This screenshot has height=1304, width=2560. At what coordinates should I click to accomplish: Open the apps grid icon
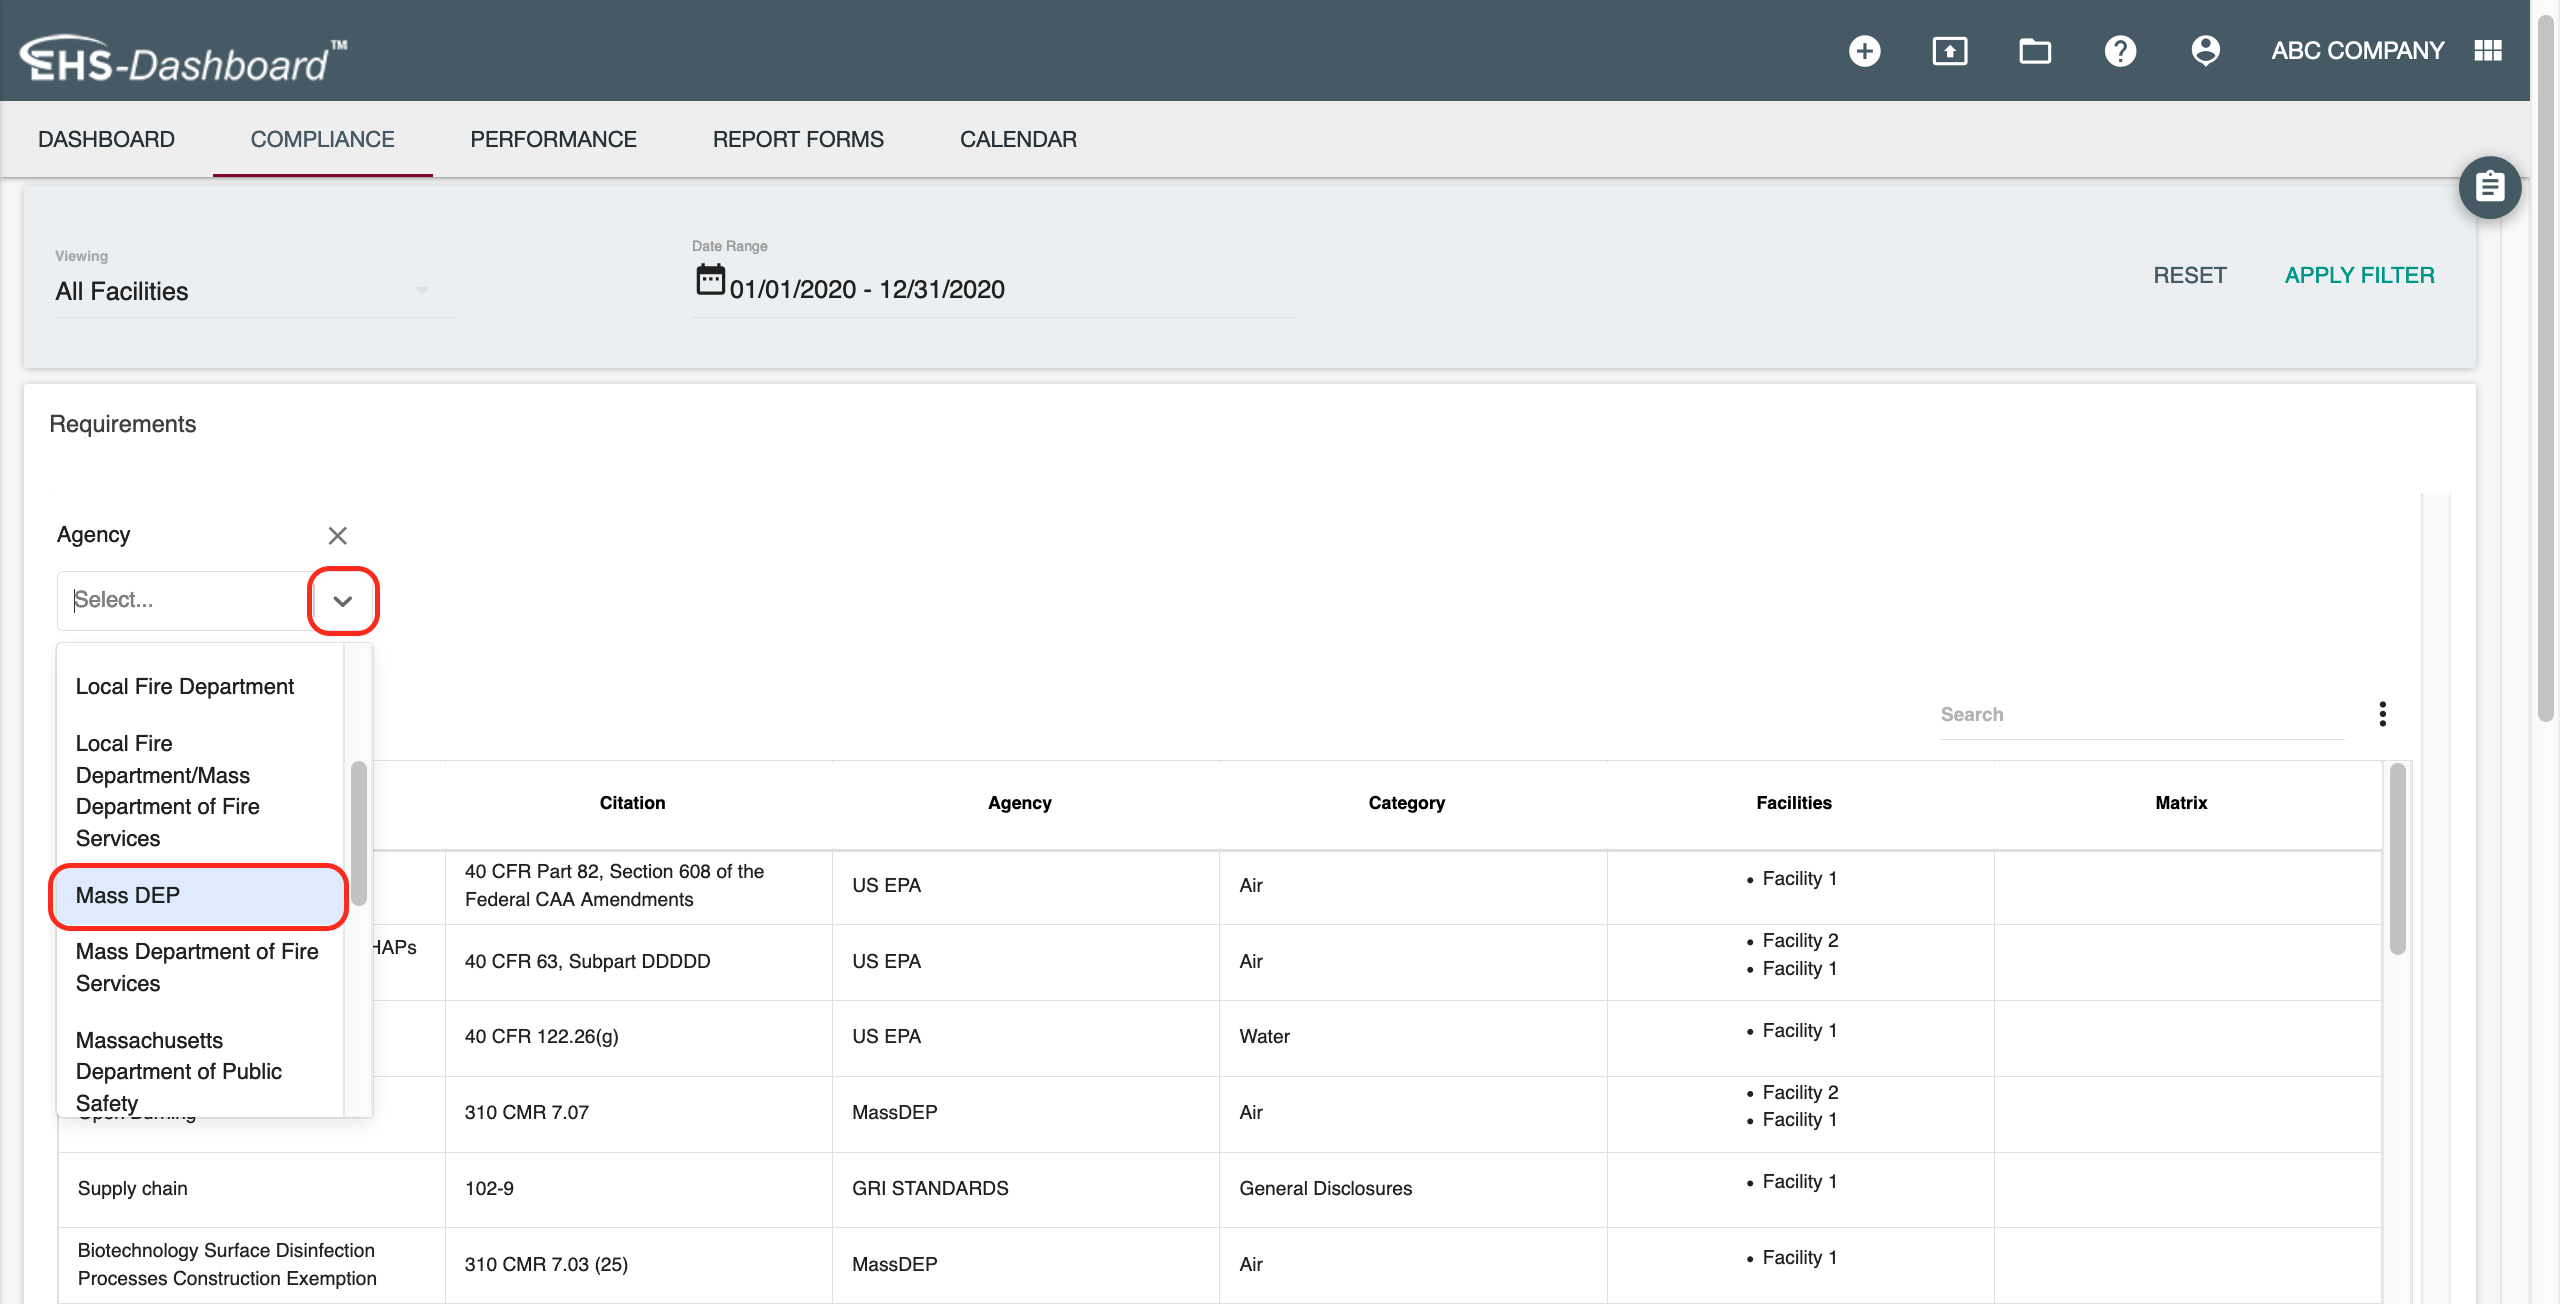2488,51
